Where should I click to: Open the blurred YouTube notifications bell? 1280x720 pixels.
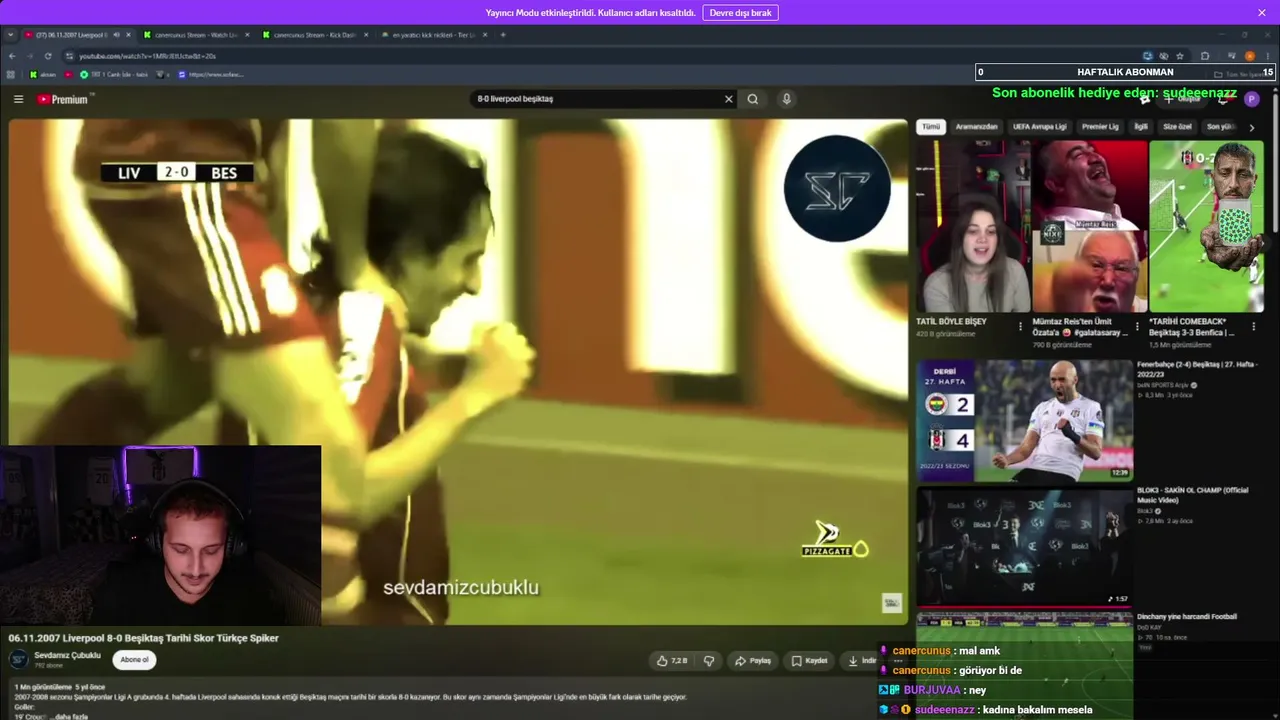coord(1222,99)
